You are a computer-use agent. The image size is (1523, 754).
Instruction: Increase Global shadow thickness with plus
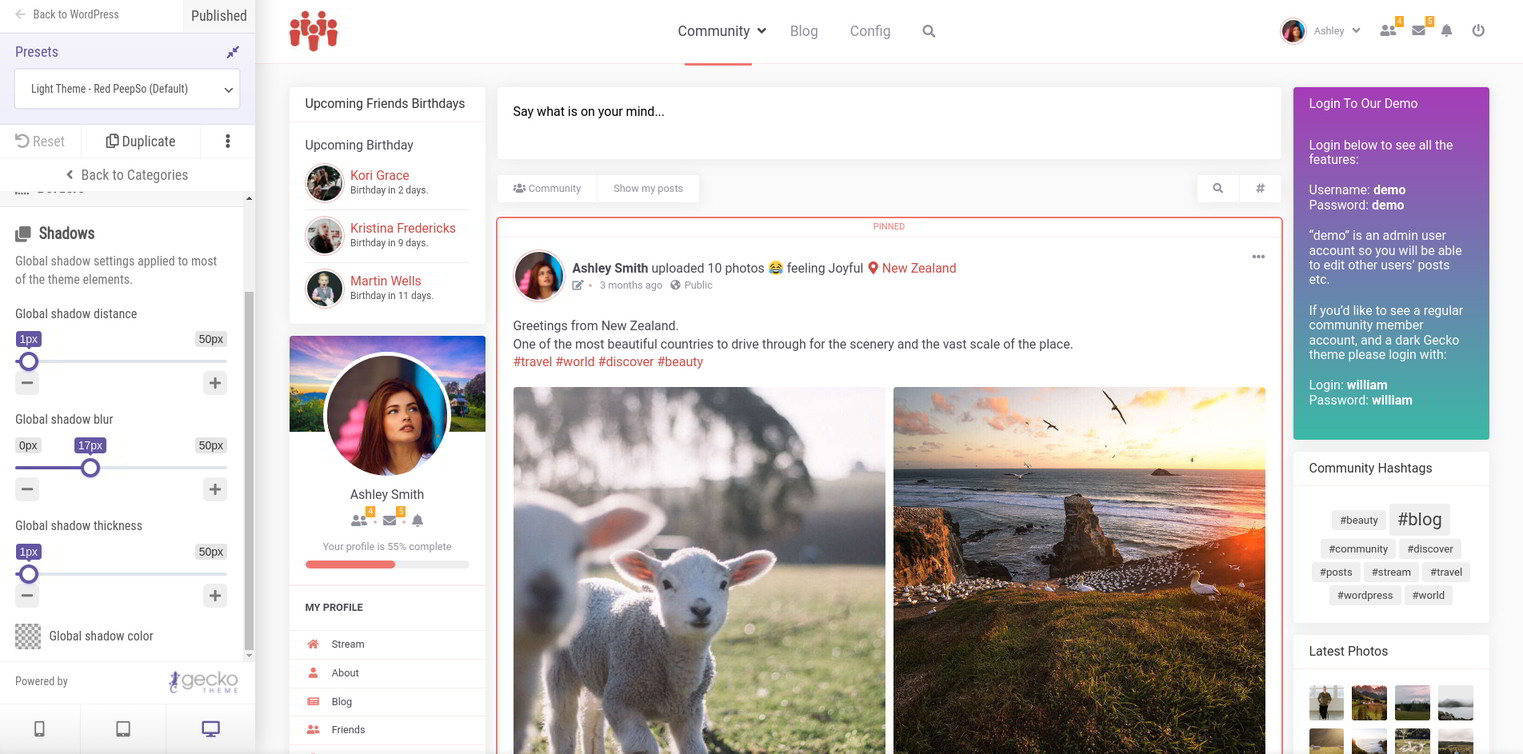(x=214, y=595)
